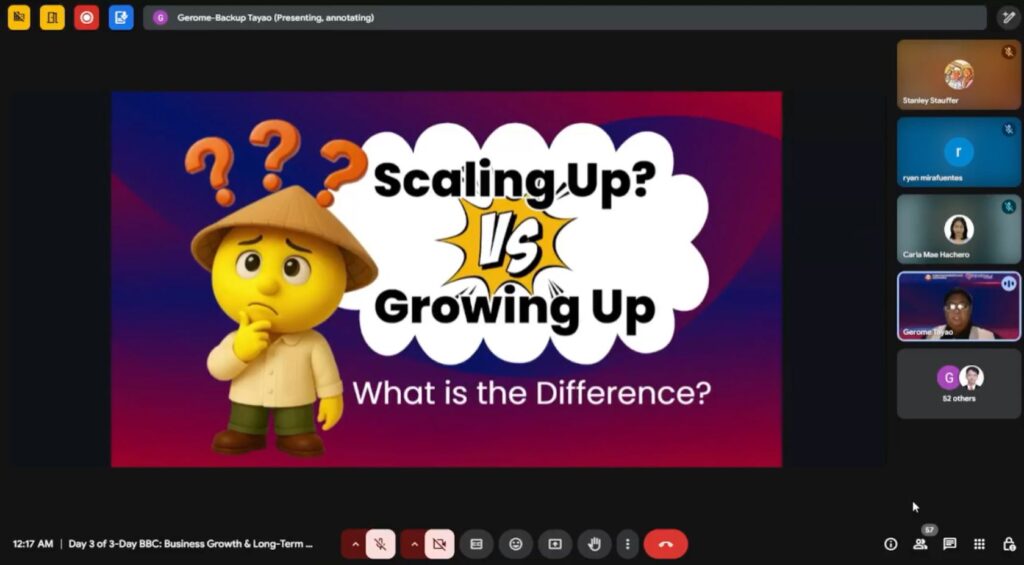Send a reaction with the emoji button
Viewport: 1024px width, 565px height.
coord(516,544)
